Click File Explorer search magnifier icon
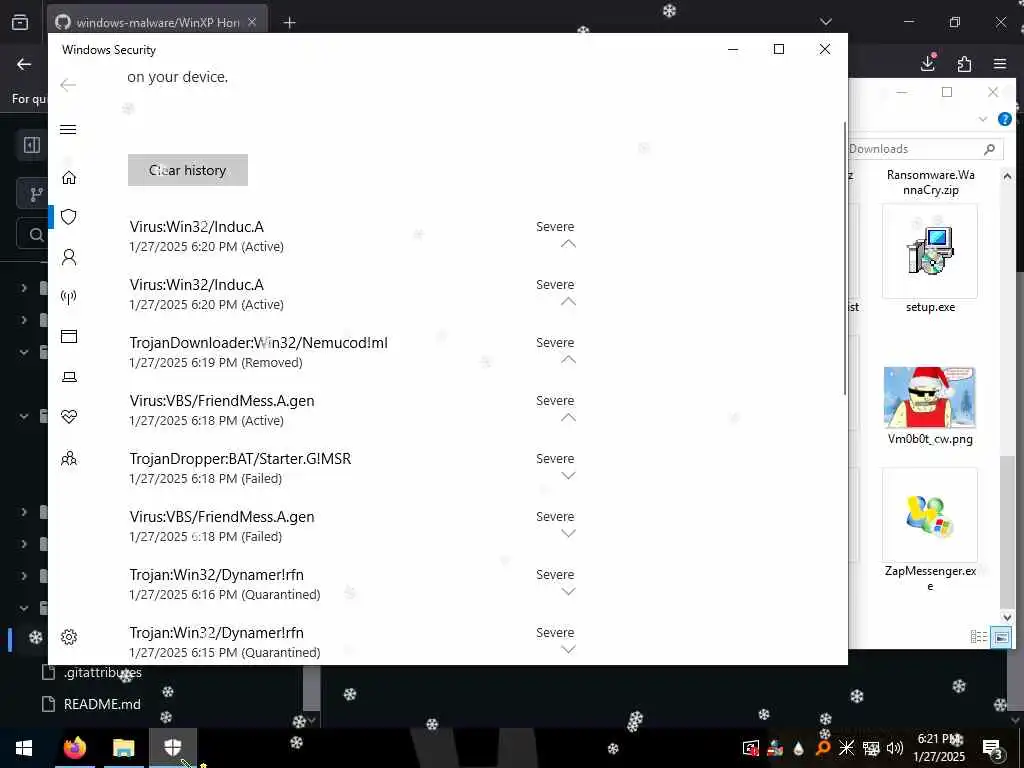 point(990,150)
